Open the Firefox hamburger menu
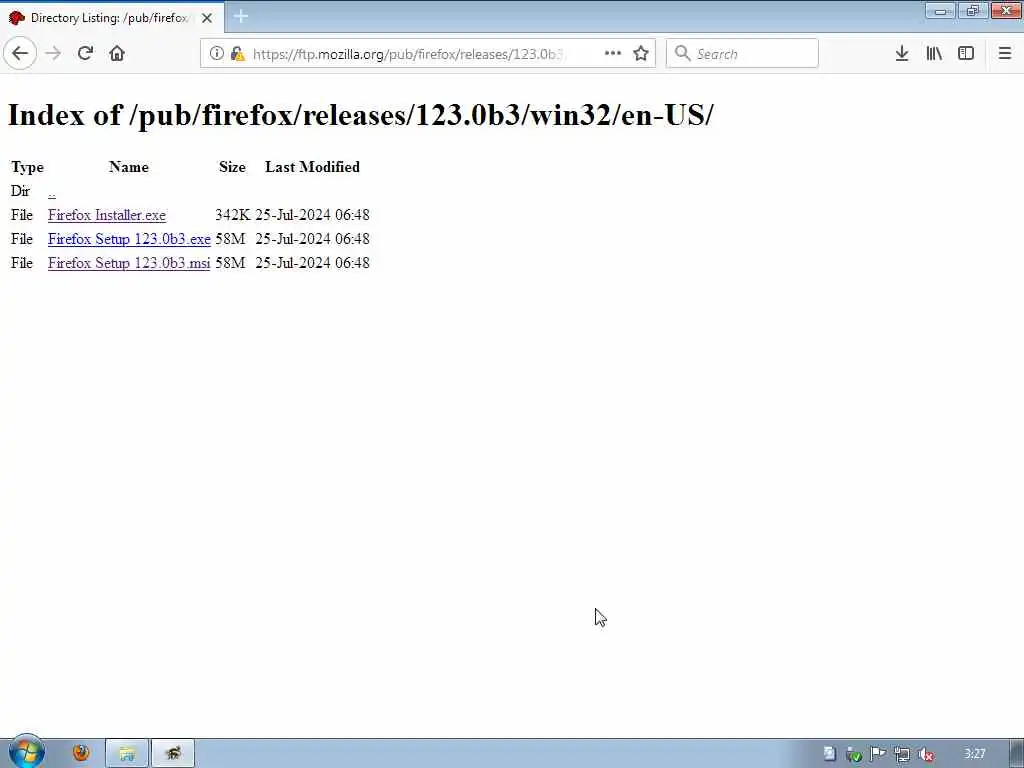 1004,54
